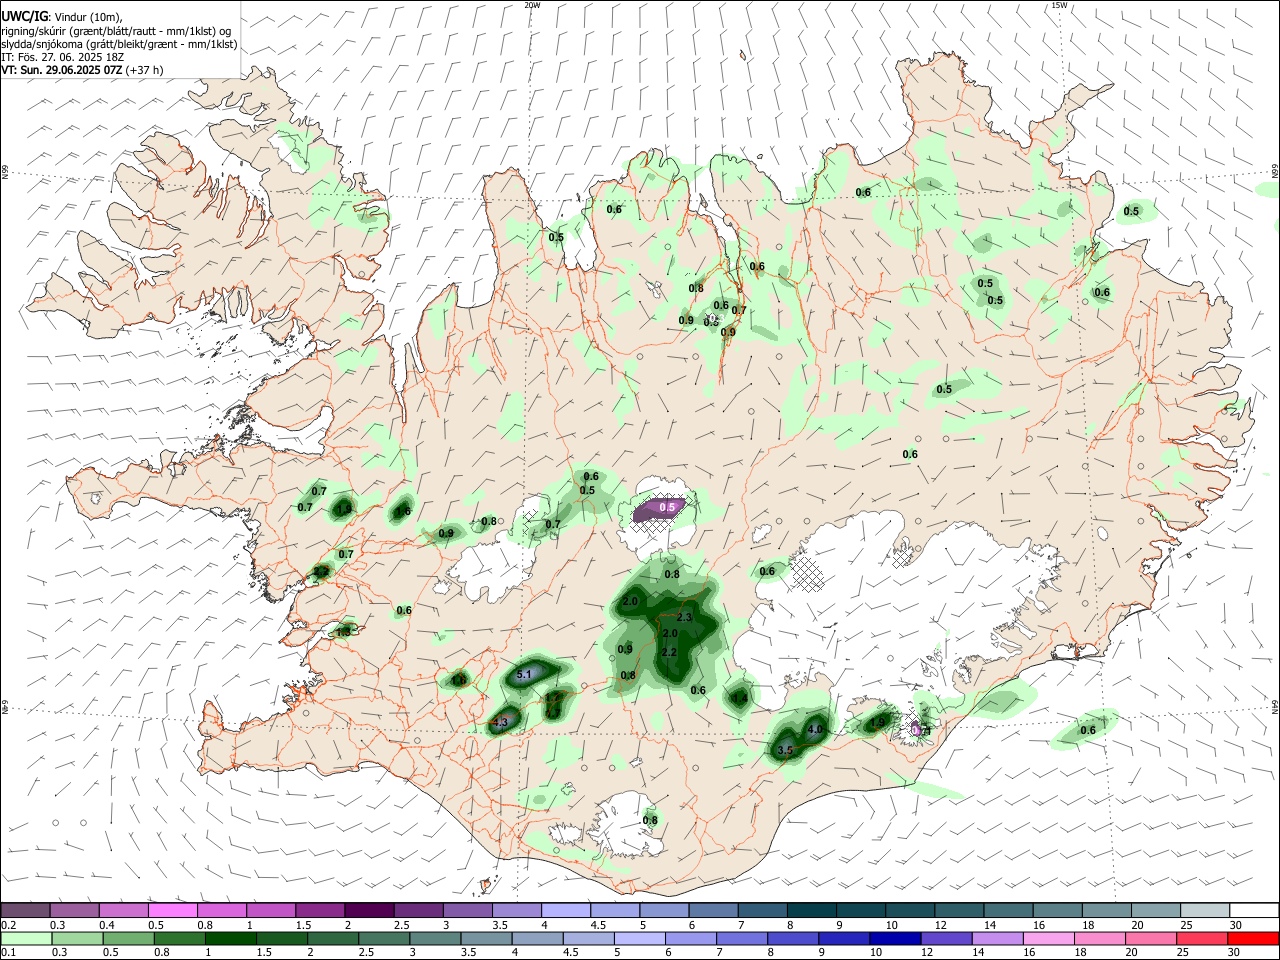
Task: Click the 4.0 precipitation value on the map
Action: pos(815,730)
